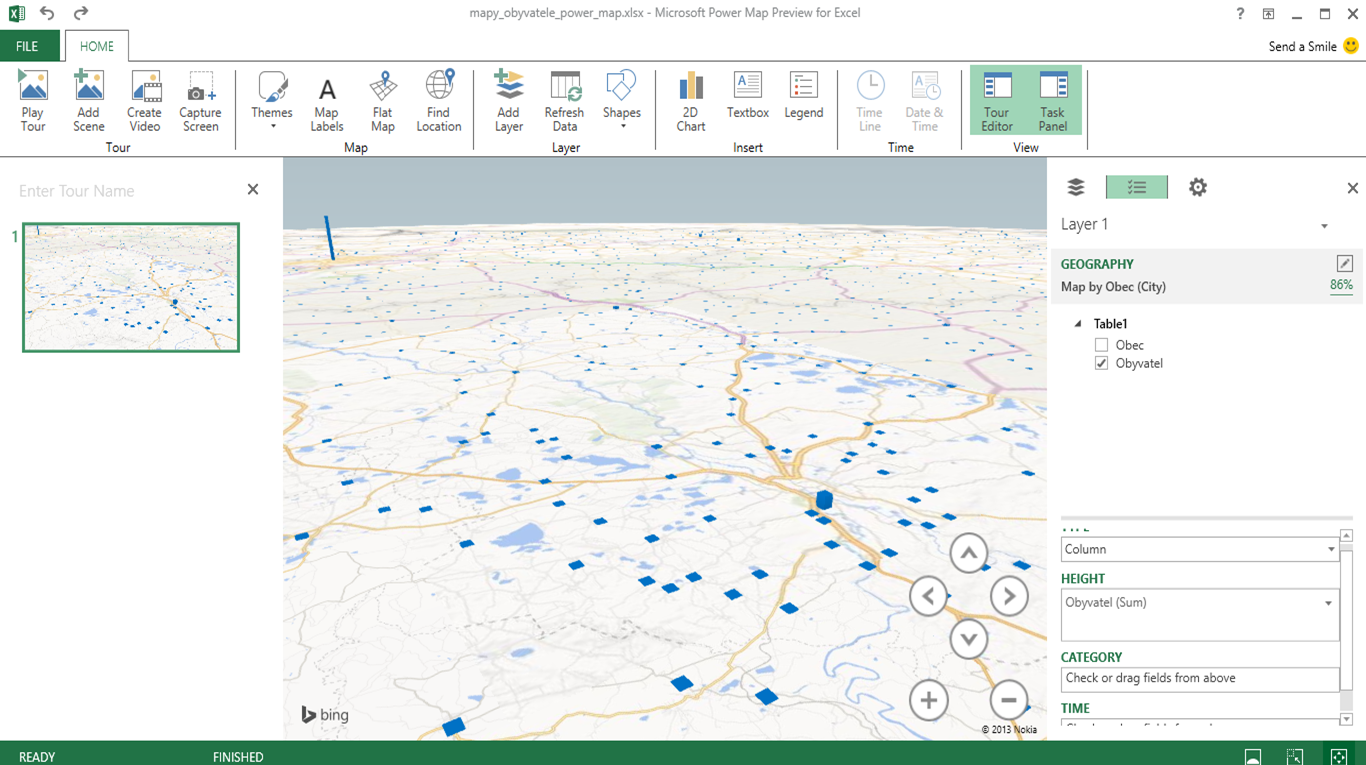Toggle Map Labels on the map
The image size is (1366, 765).
point(327,101)
